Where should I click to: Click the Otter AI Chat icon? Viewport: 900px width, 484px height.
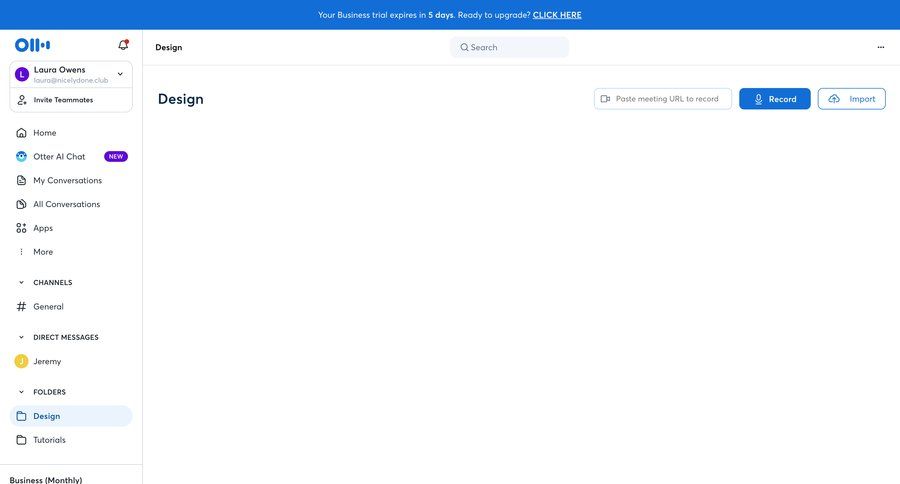point(21,157)
